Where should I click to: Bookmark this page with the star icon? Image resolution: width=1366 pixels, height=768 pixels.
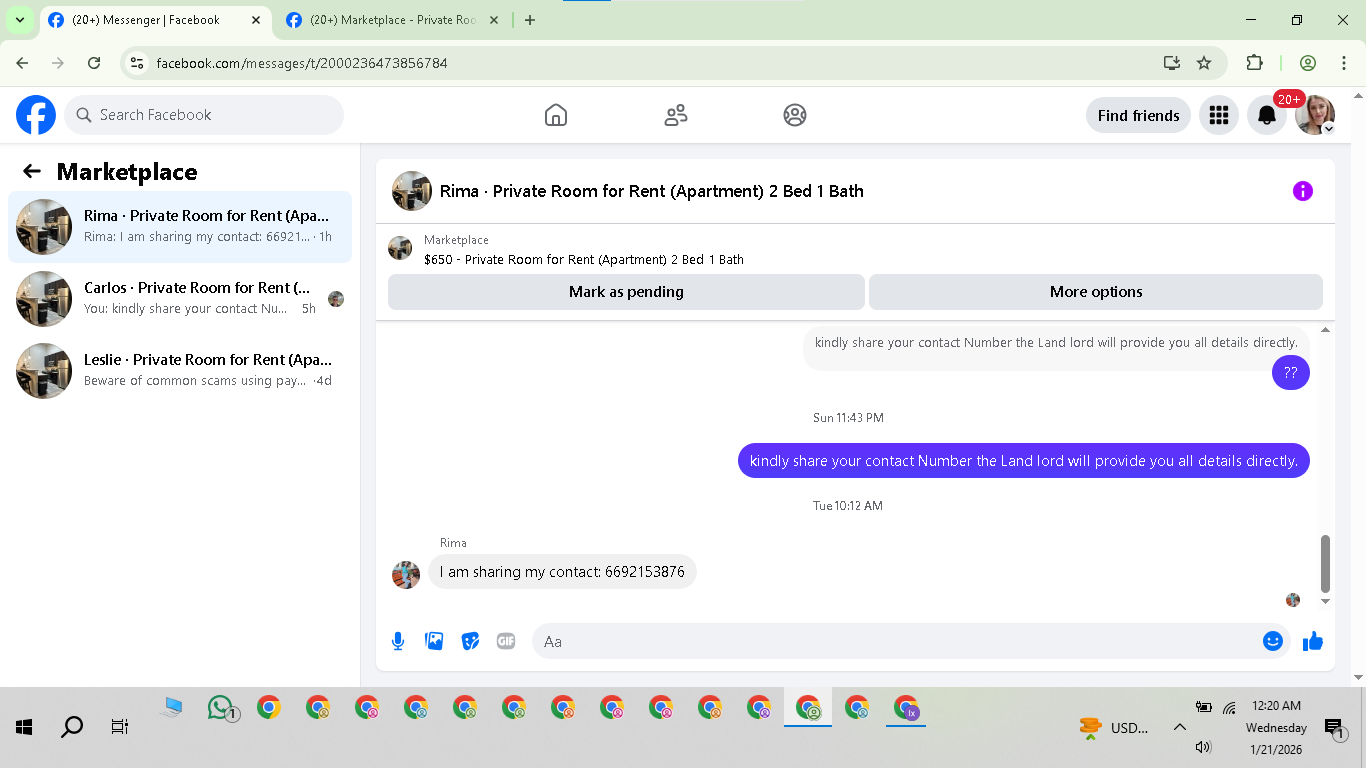click(x=1204, y=63)
